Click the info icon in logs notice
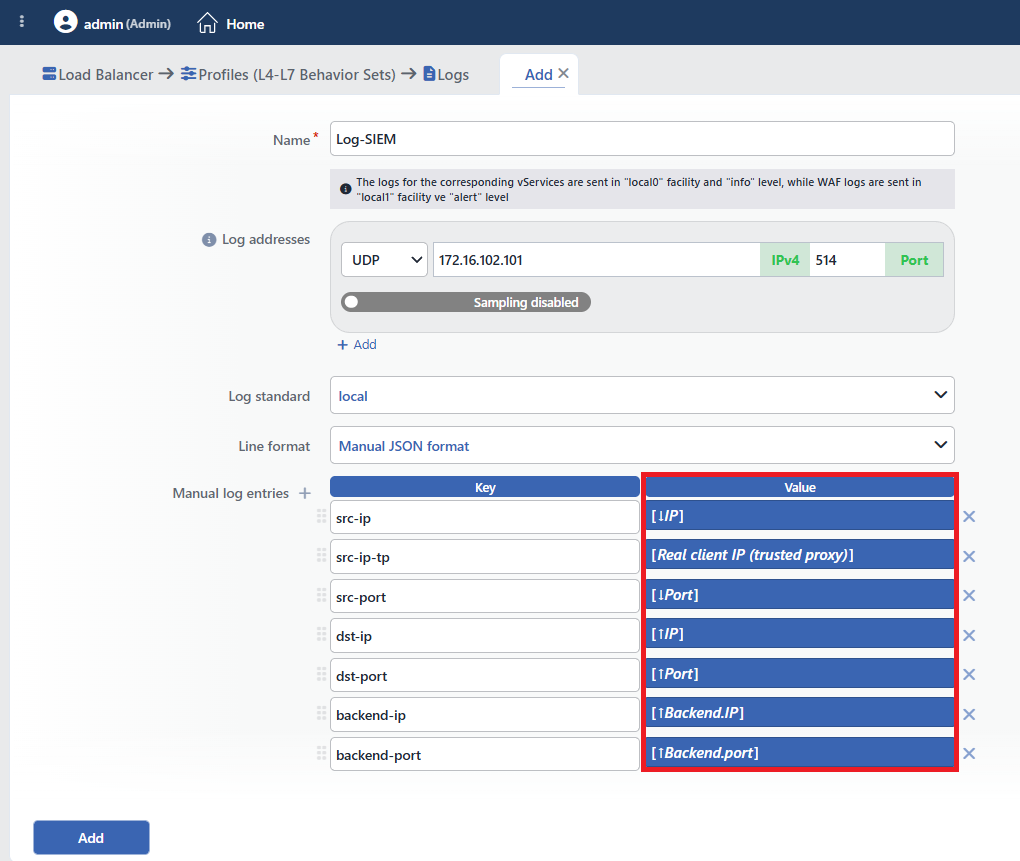This screenshot has height=861, width=1020. (x=345, y=189)
